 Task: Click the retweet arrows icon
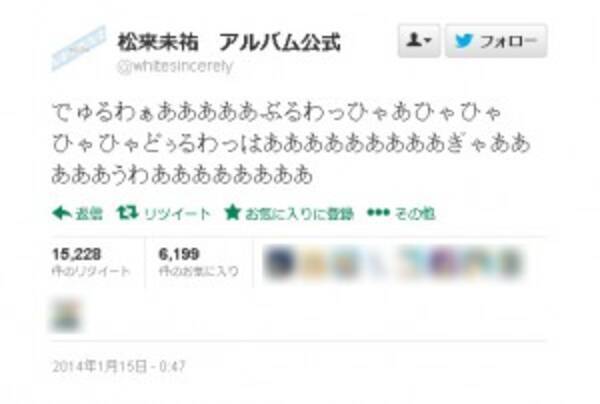click(127, 213)
